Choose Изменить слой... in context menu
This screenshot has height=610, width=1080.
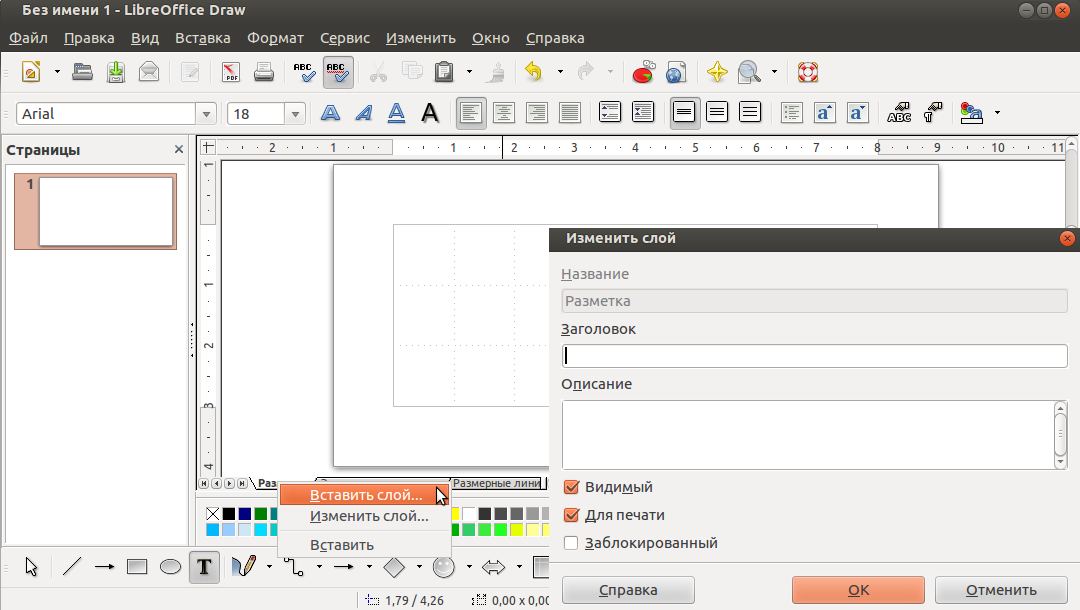click(369, 516)
